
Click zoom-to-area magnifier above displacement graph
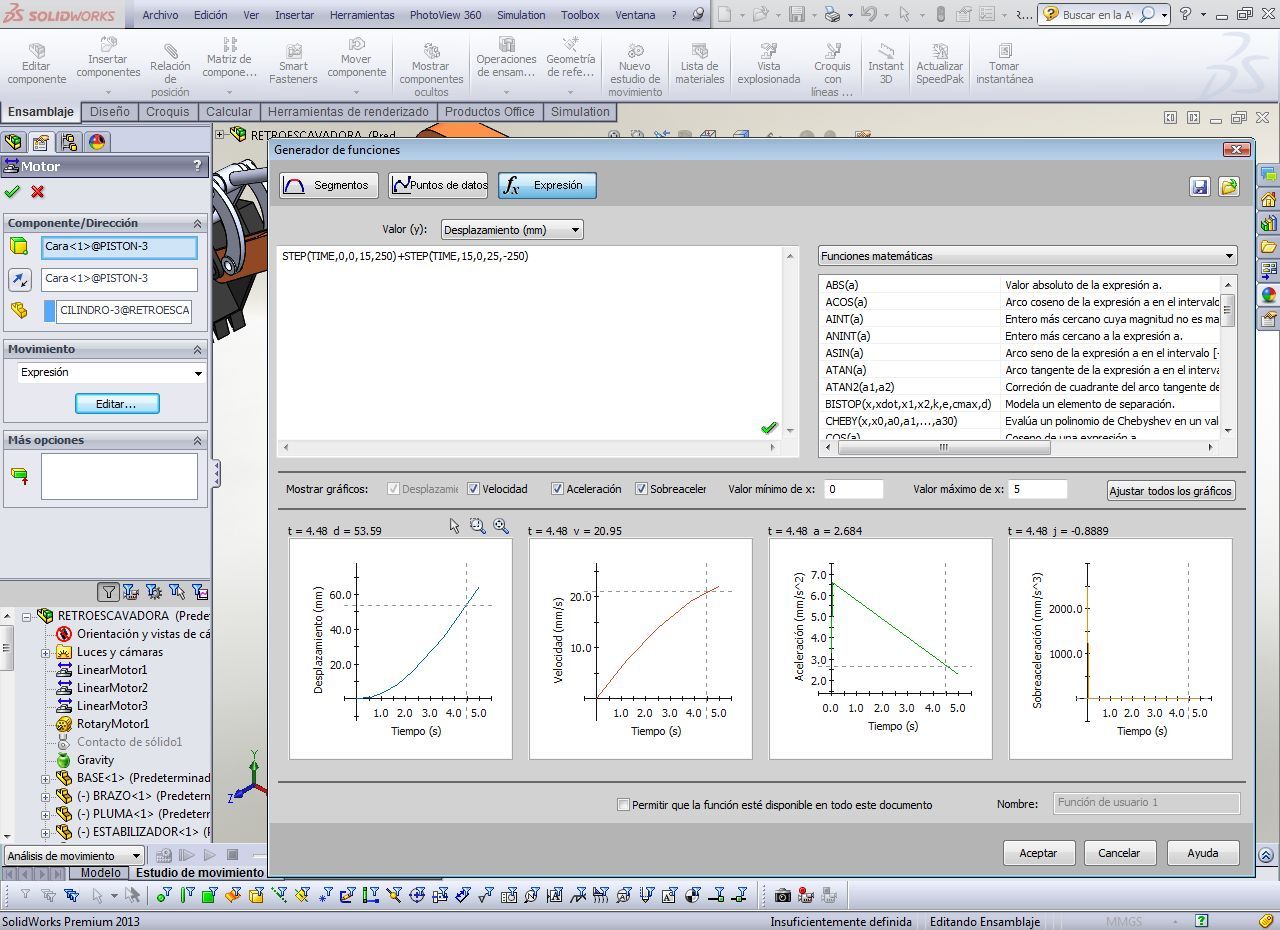477,526
